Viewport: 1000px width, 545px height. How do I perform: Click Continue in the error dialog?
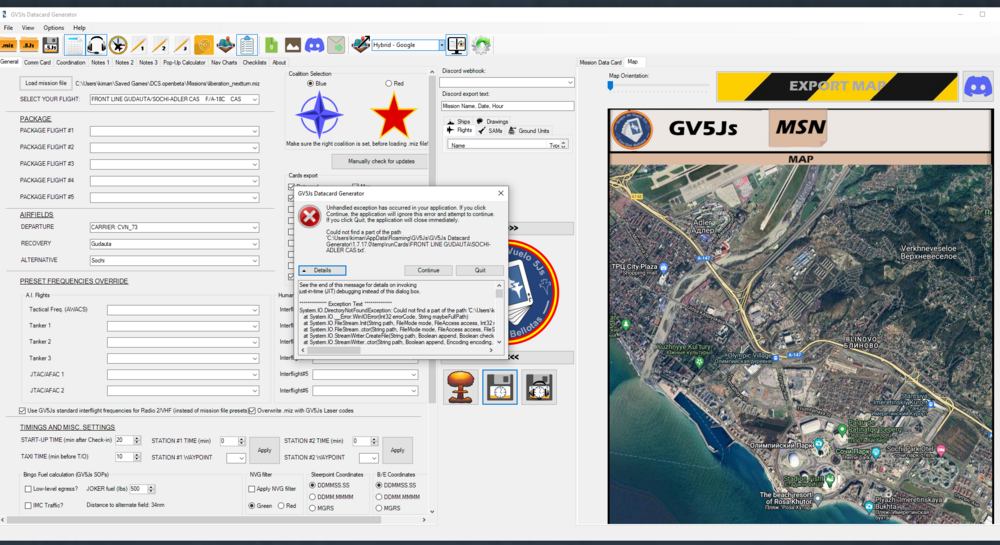(428, 270)
